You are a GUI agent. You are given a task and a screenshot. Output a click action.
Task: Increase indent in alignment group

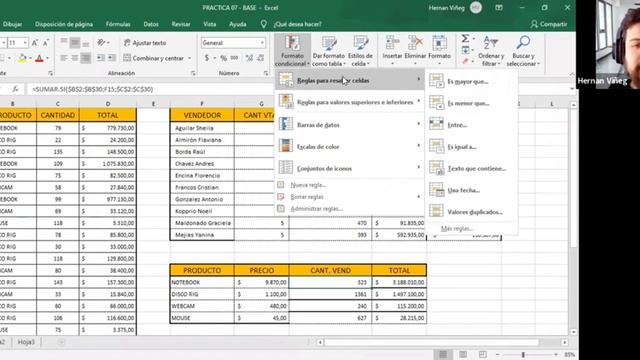[111, 58]
